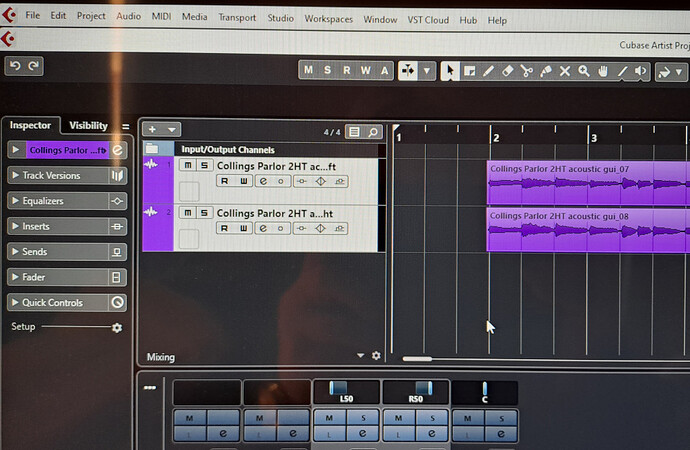
Task: Open the track presets dropdown arrow
Action: click(x=172, y=130)
